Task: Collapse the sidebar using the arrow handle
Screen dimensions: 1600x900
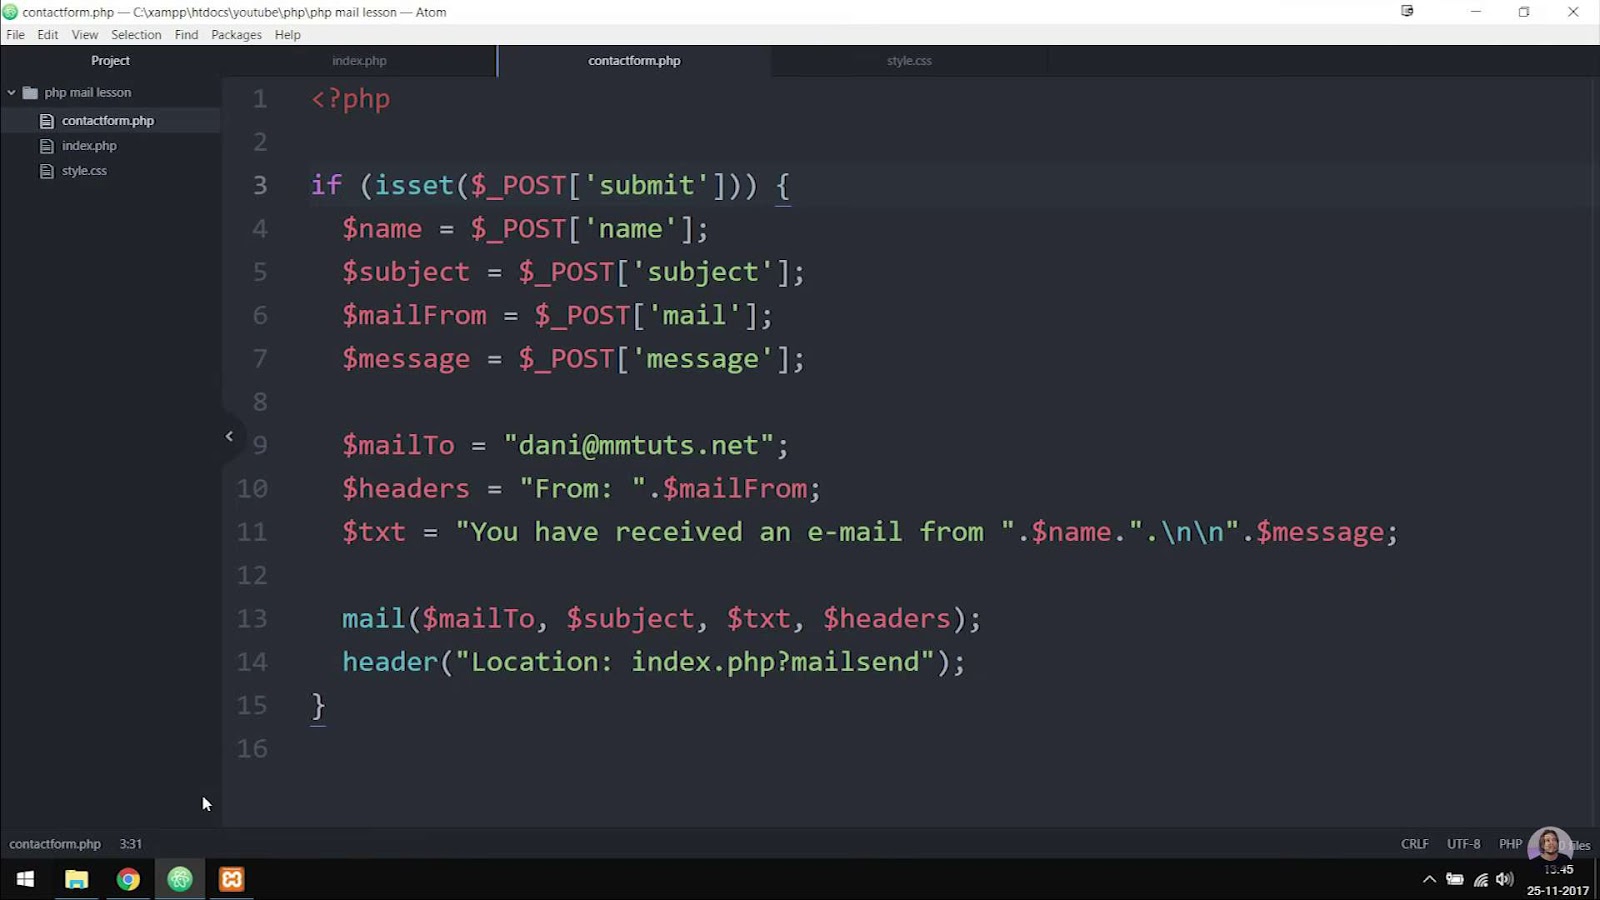Action: 230,436
